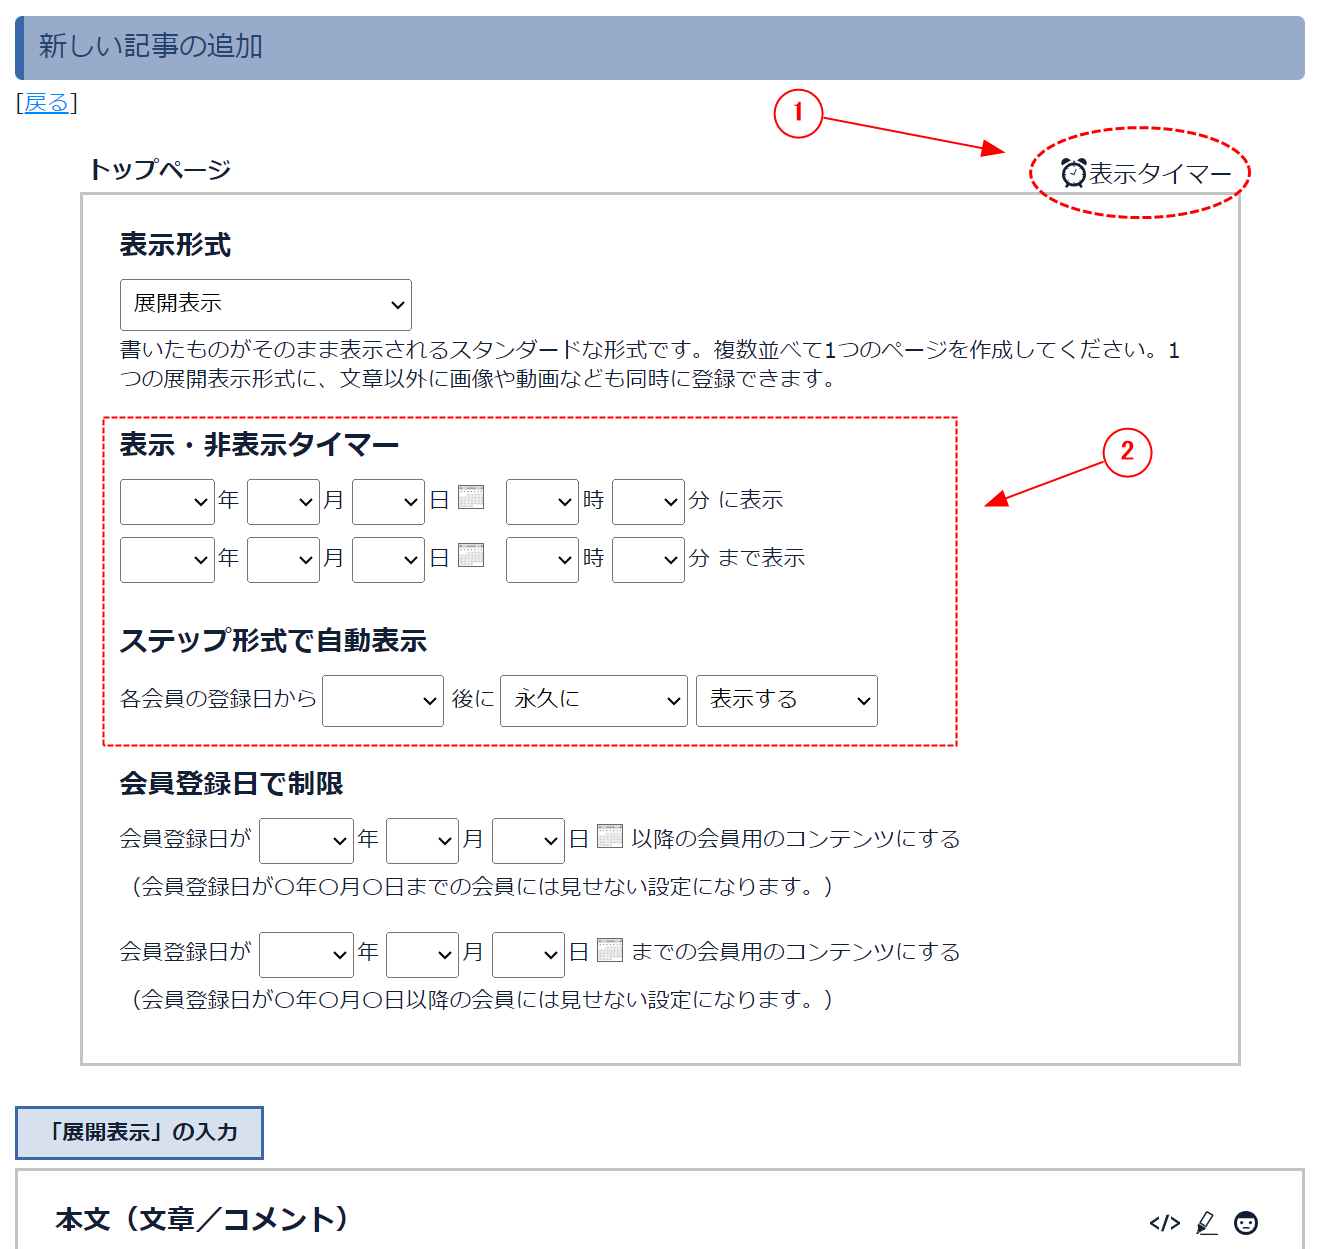Screen dimensions: 1321x1249
Task: Open day dropdown on the に表示 row
Action: pos(389,502)
